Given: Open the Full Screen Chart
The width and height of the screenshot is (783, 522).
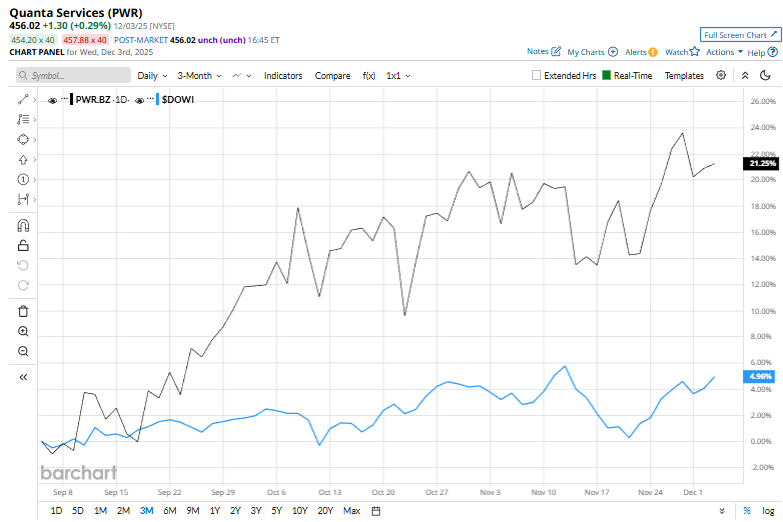Looking at the screenshot, I should (740, 35).
